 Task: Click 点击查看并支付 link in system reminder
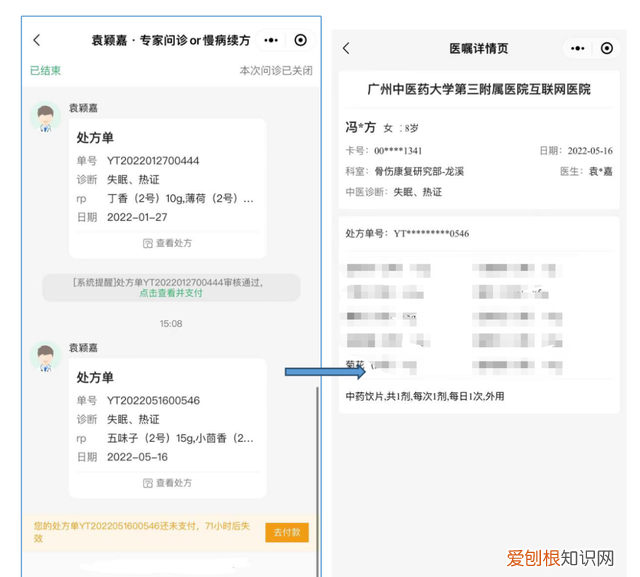171,293
